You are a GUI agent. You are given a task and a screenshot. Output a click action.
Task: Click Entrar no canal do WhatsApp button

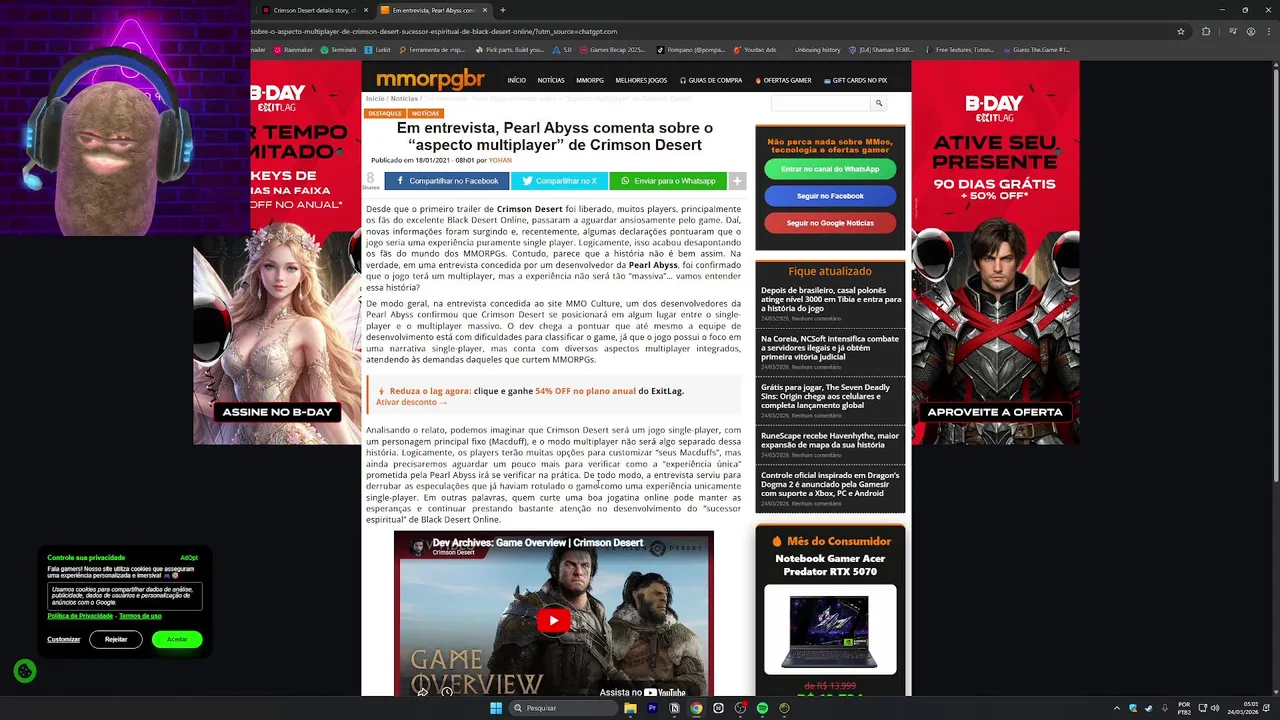830,169
